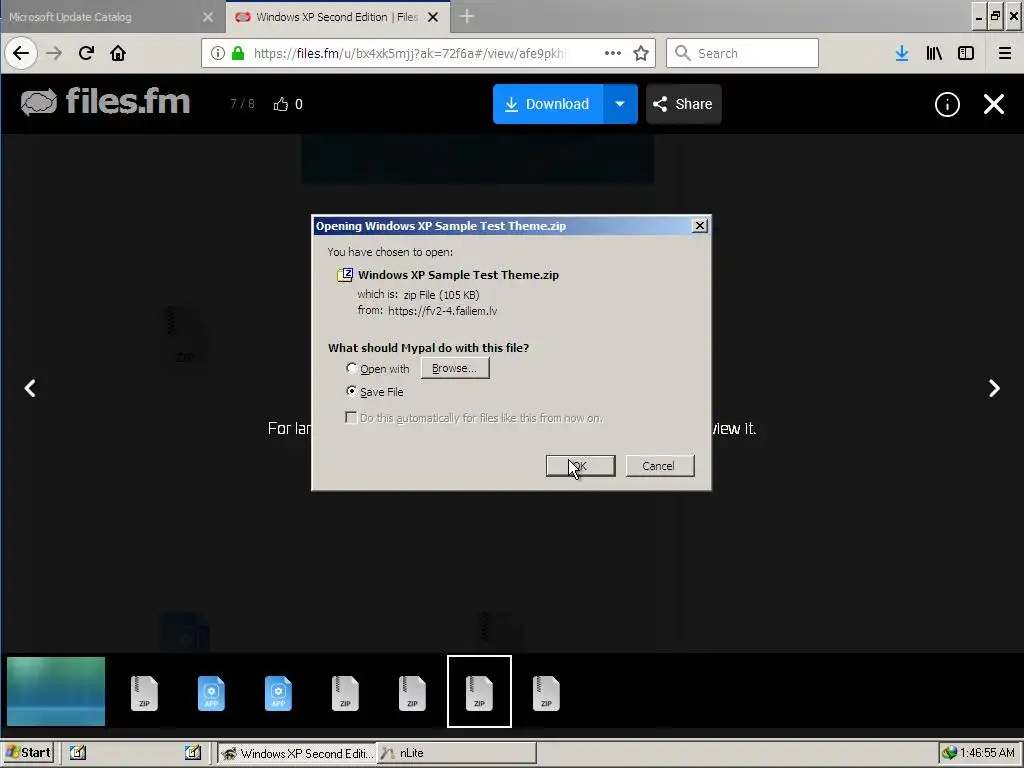Select the Save File radio option
This screenshot has width=1024, height=768.
click(351, 391)
